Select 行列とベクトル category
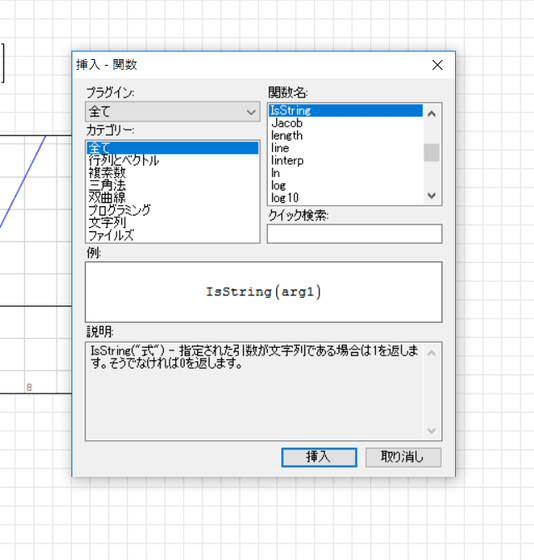 (x=173, y=160)
